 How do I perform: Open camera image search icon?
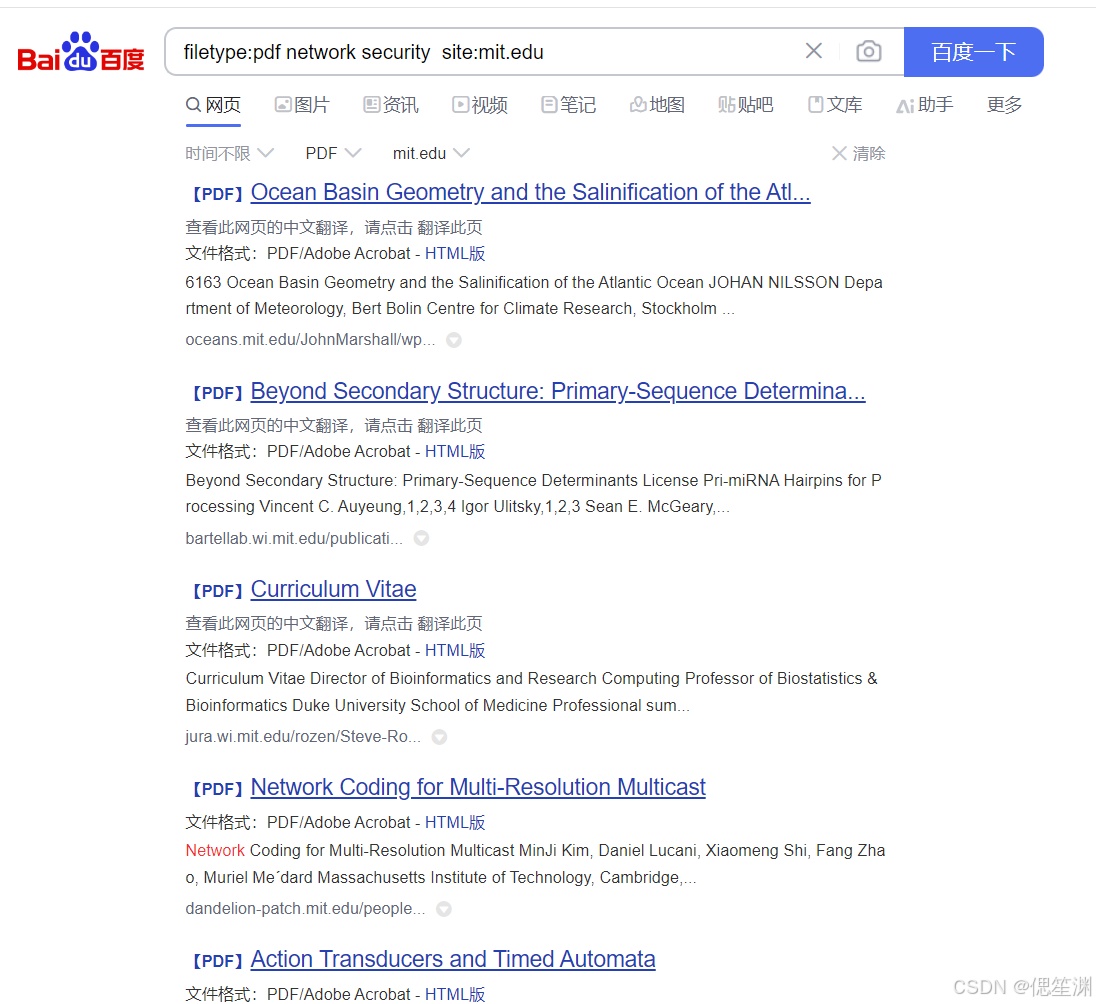point(869,51)
